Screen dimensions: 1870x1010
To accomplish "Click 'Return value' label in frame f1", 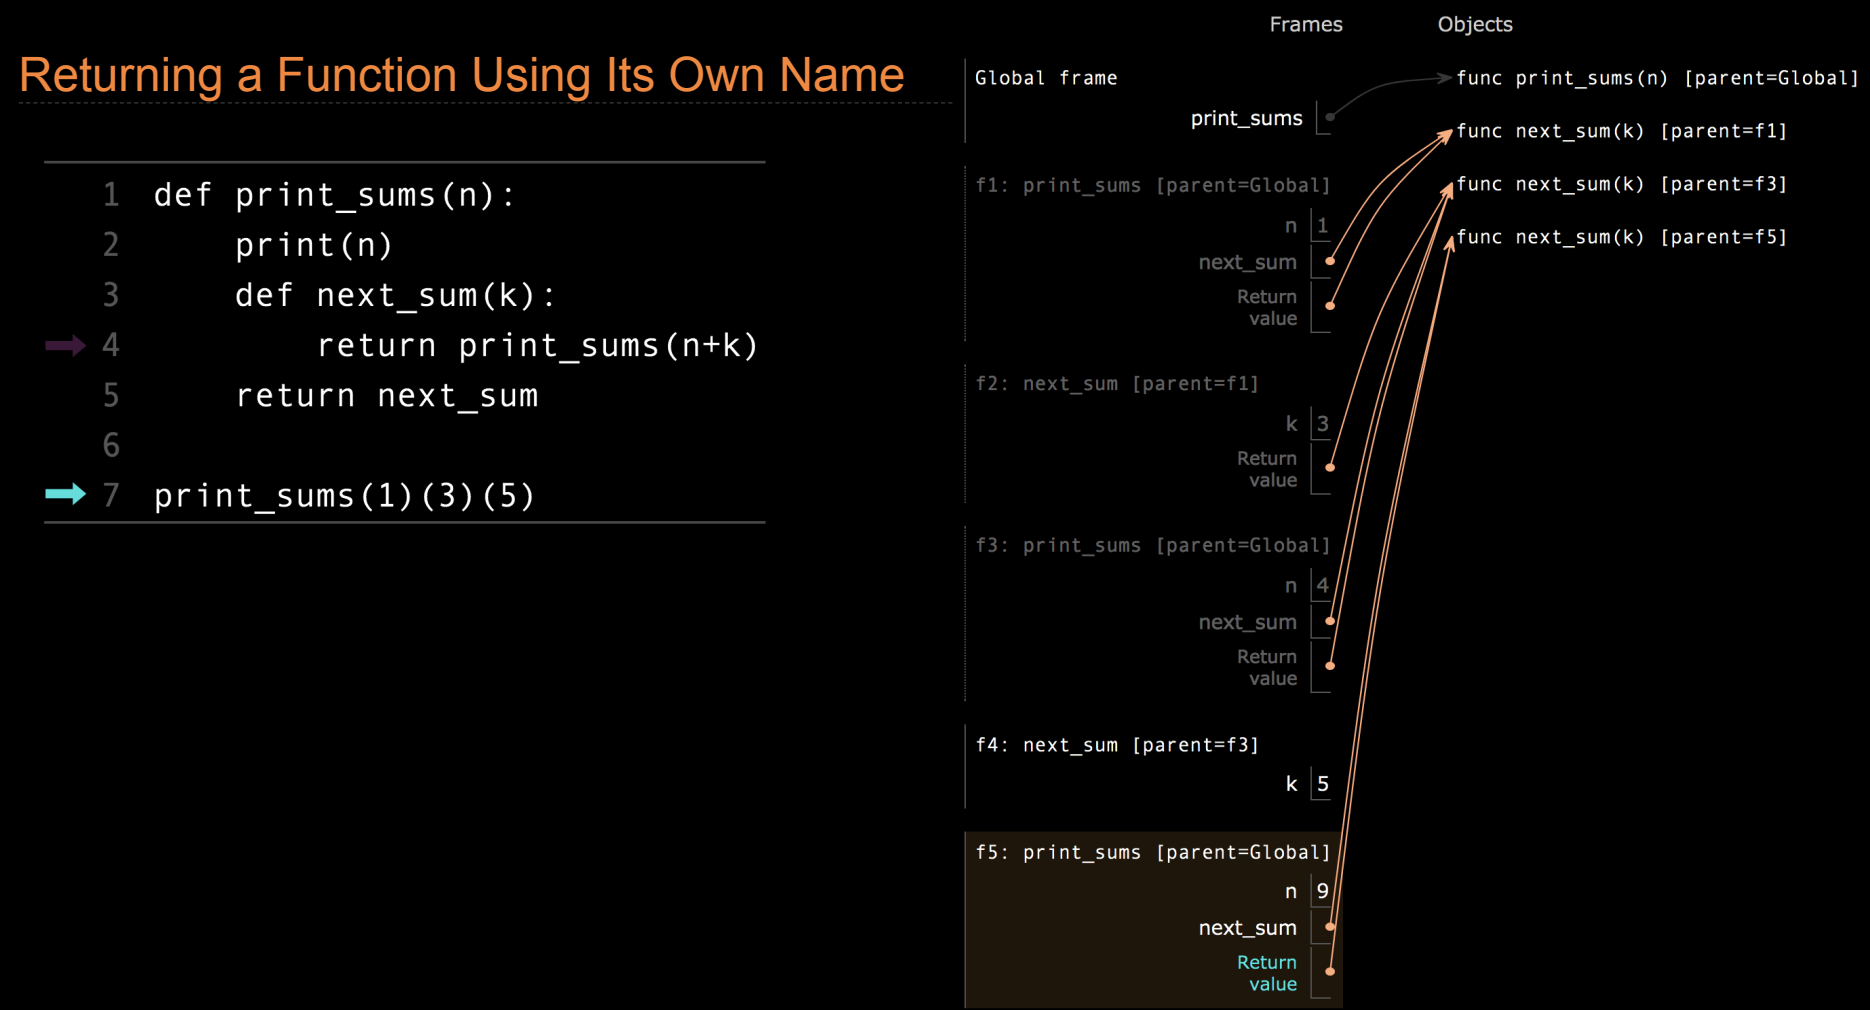I will pyautogui.click(x=1267, y=307).
